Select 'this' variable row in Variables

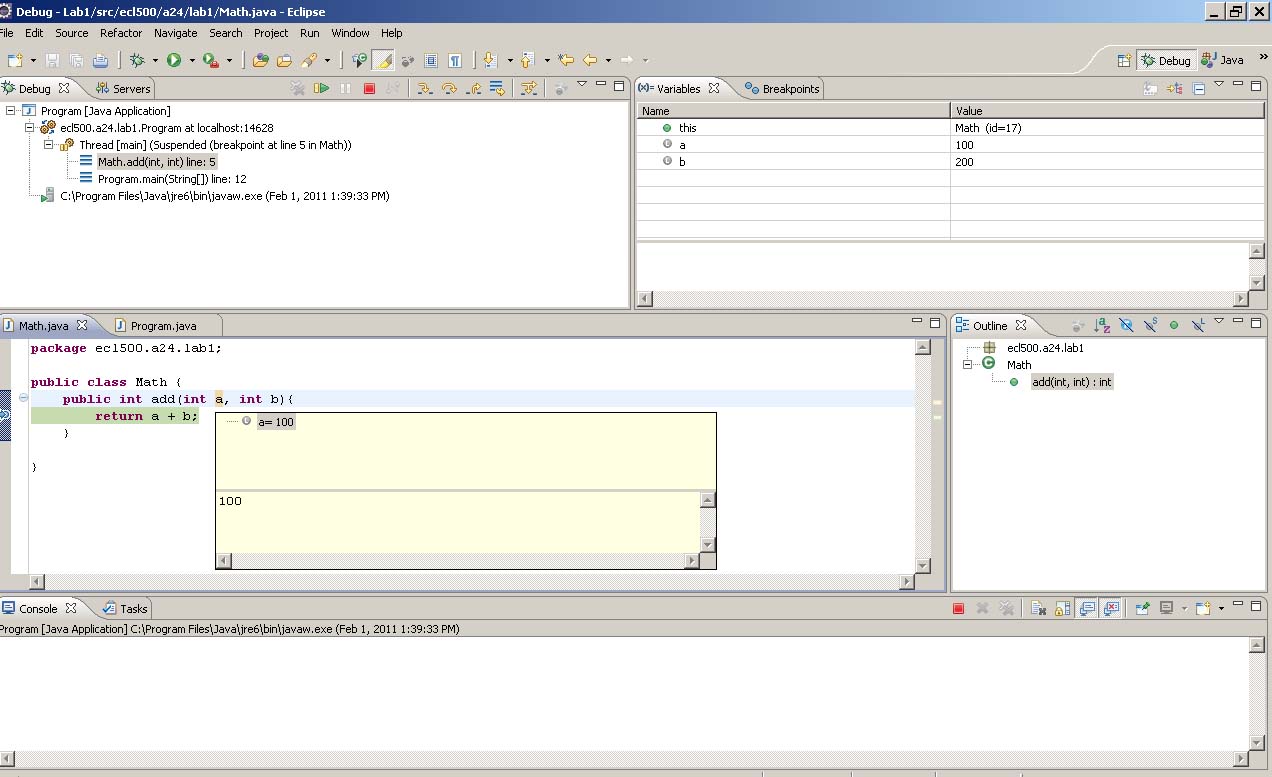[x=950, y=128]
